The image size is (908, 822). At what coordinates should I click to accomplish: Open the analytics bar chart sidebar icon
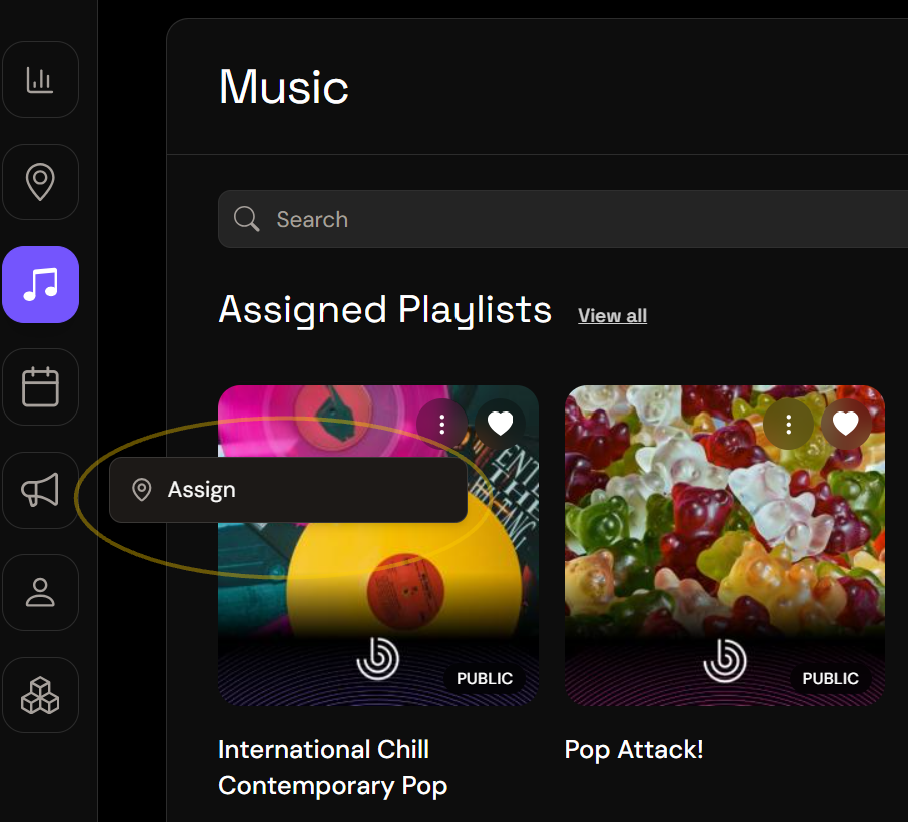(40, 79)
